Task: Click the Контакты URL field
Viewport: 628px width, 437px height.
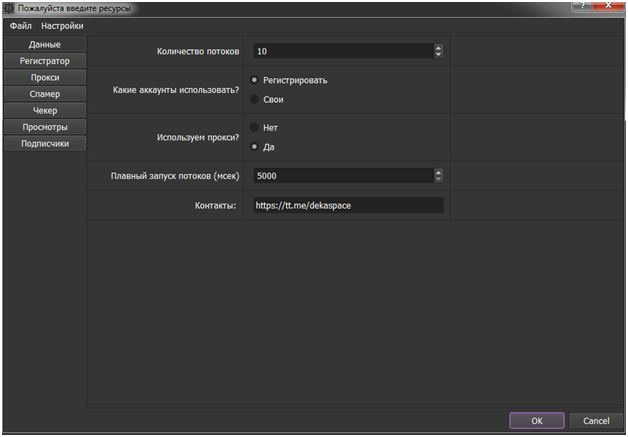Action: coord(346,205)
